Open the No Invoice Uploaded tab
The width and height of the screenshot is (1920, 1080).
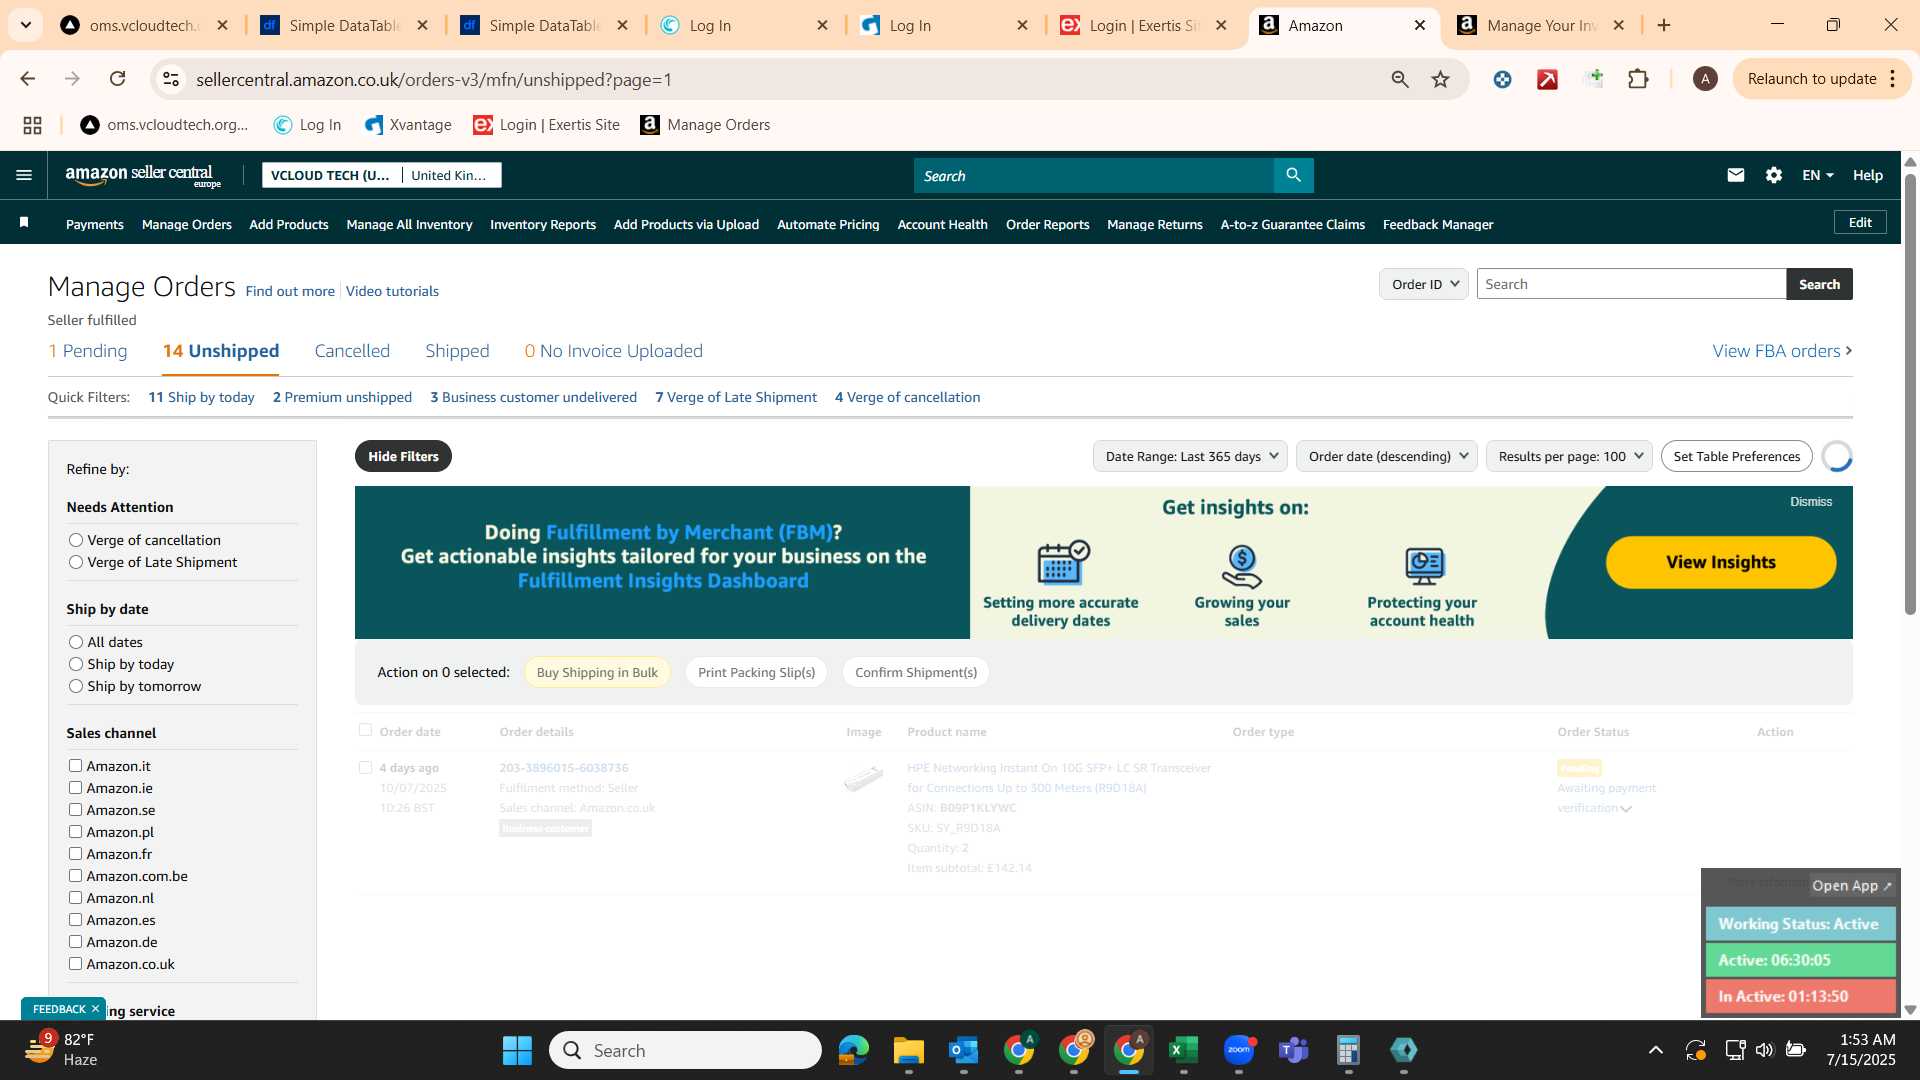tap(614, 351)
